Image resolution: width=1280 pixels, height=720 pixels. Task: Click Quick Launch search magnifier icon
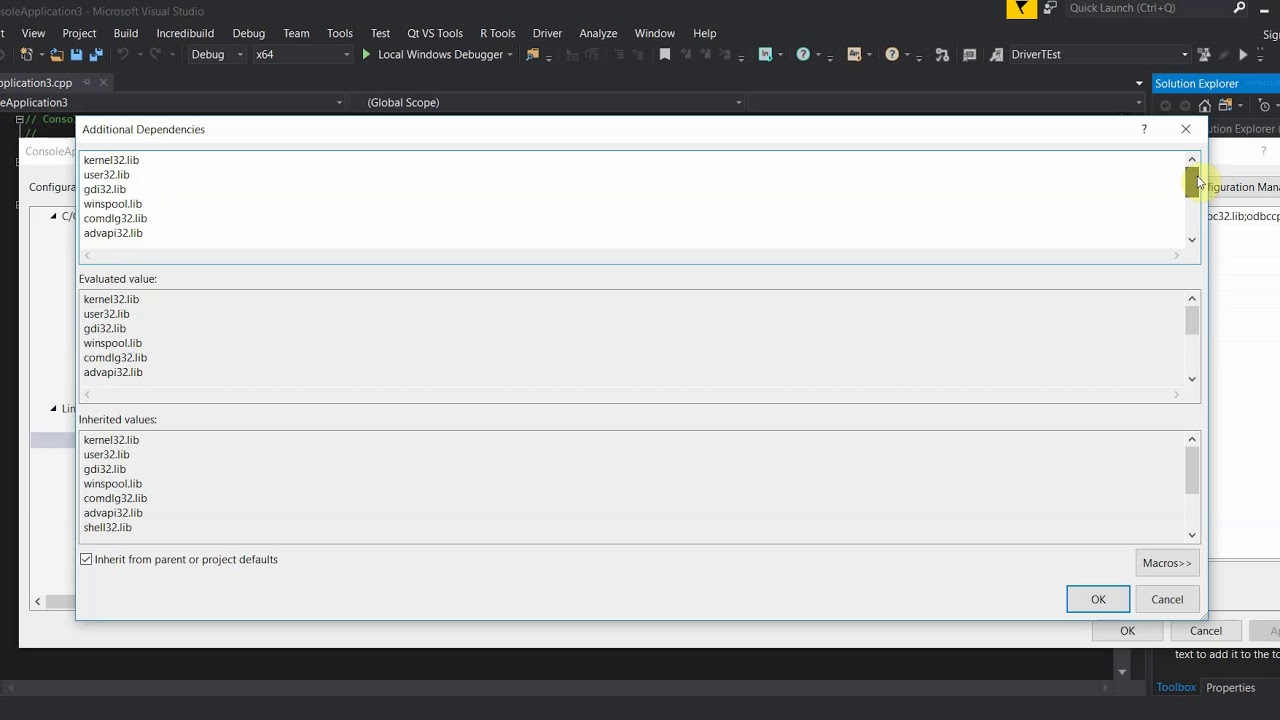pyautogui.click(x=1240, y=8)
